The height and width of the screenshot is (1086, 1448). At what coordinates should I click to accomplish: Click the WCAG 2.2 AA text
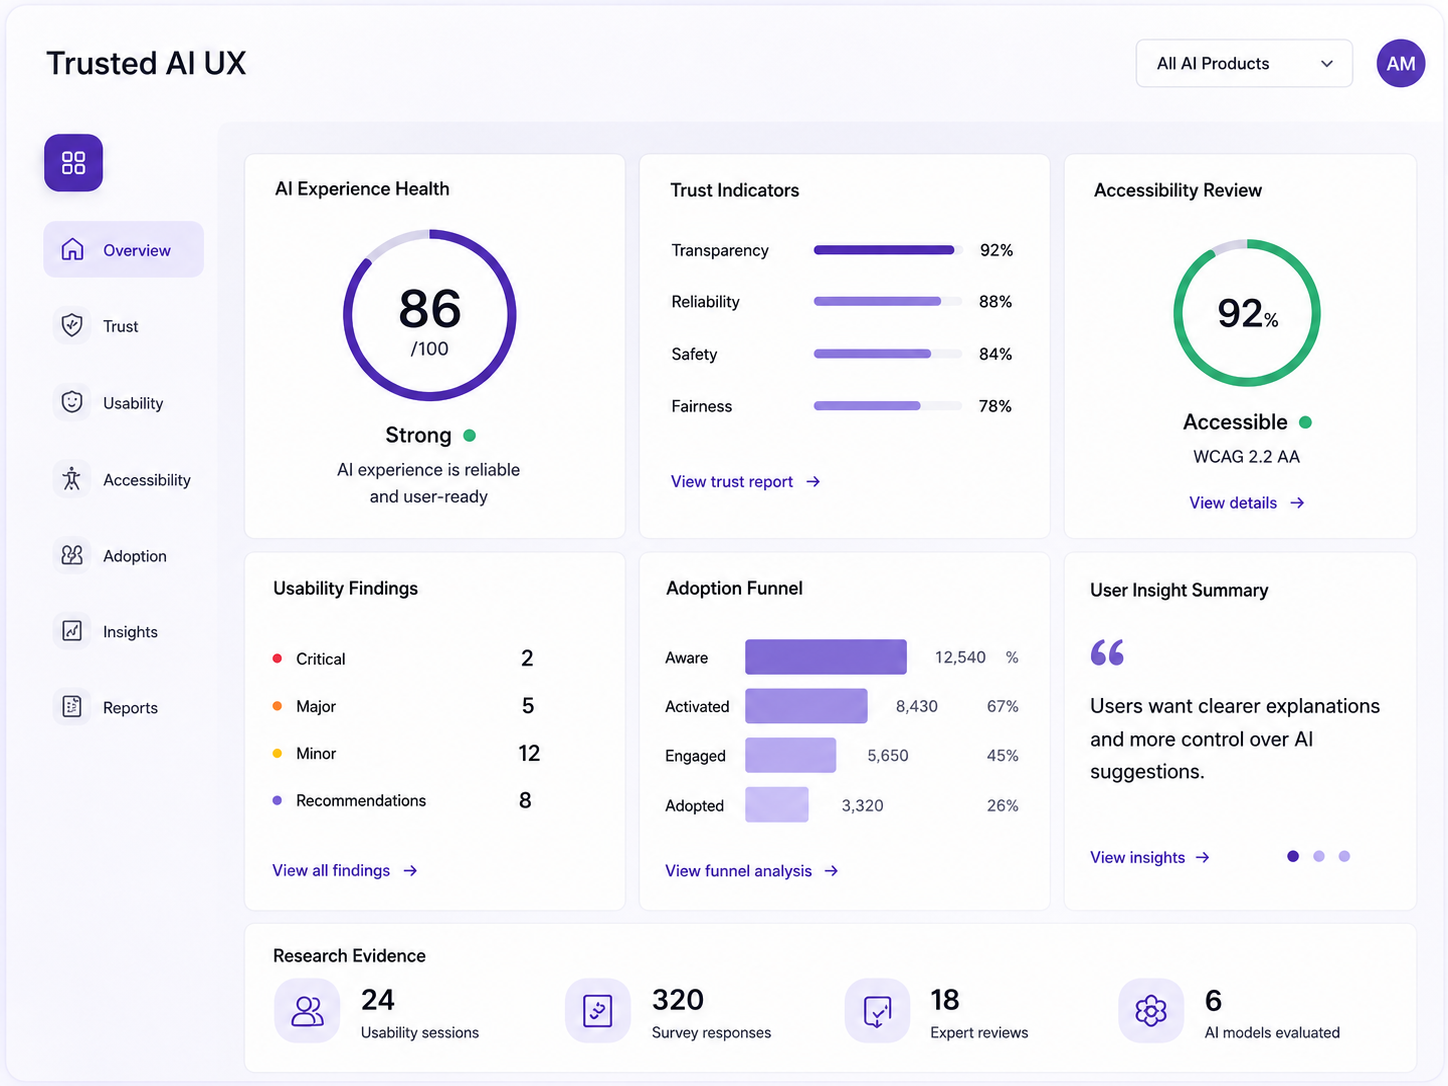pos(1246,457)
